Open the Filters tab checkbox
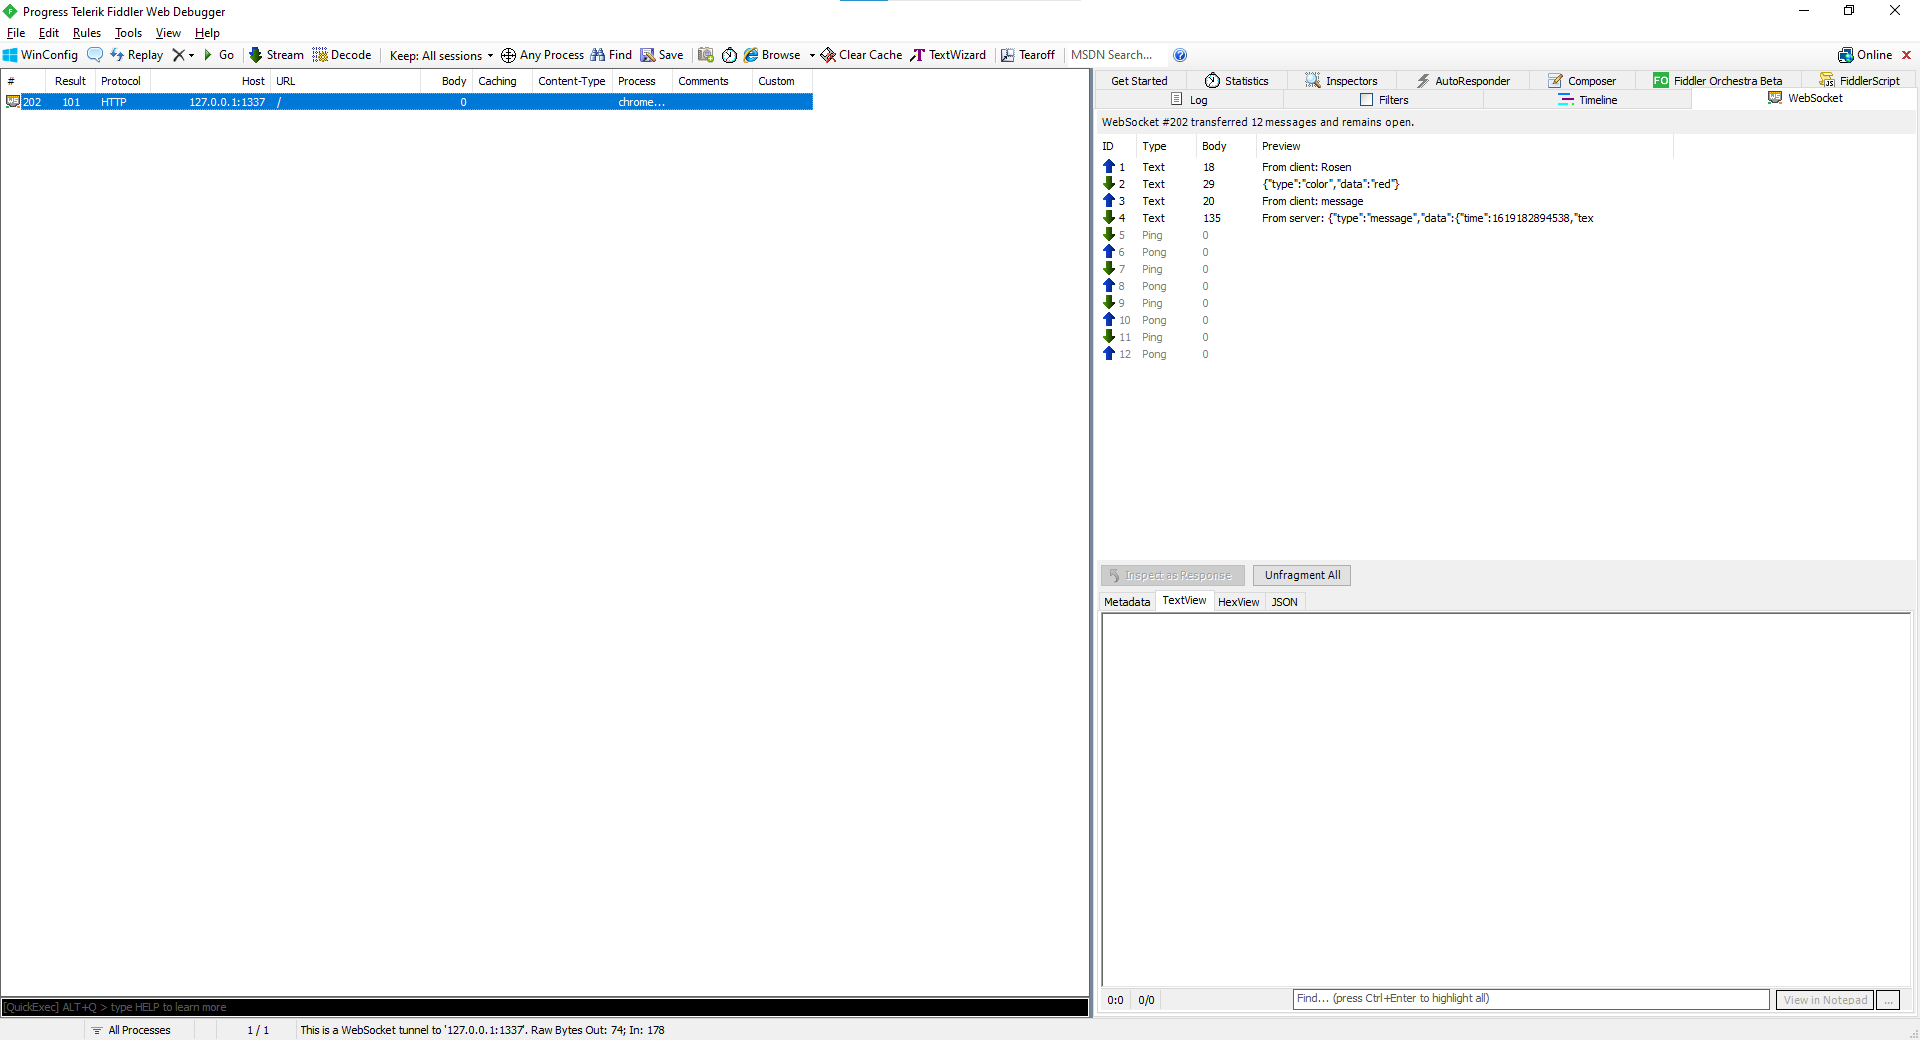Screen dimensions: 1920x1040 (x=1367, y=100)
